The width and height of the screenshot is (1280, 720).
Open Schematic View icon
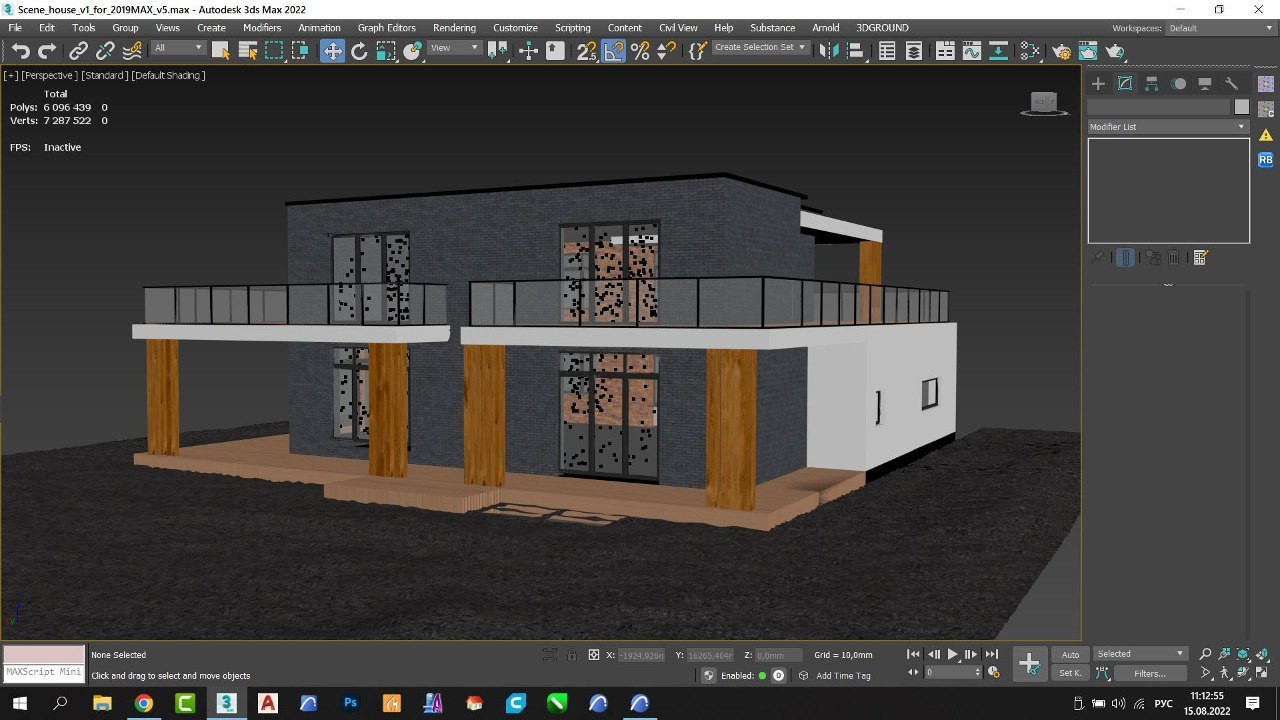(998, 51)
